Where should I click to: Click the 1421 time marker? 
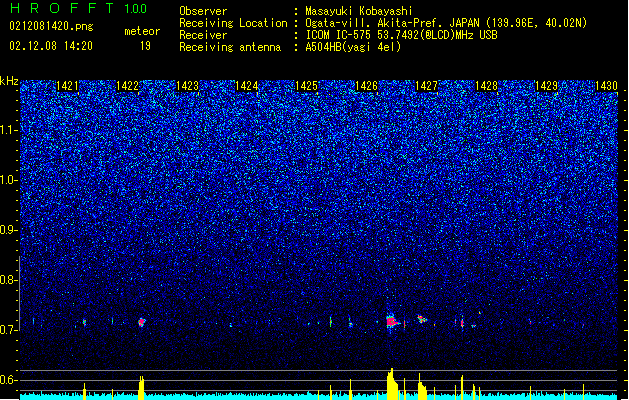[67, 86]
